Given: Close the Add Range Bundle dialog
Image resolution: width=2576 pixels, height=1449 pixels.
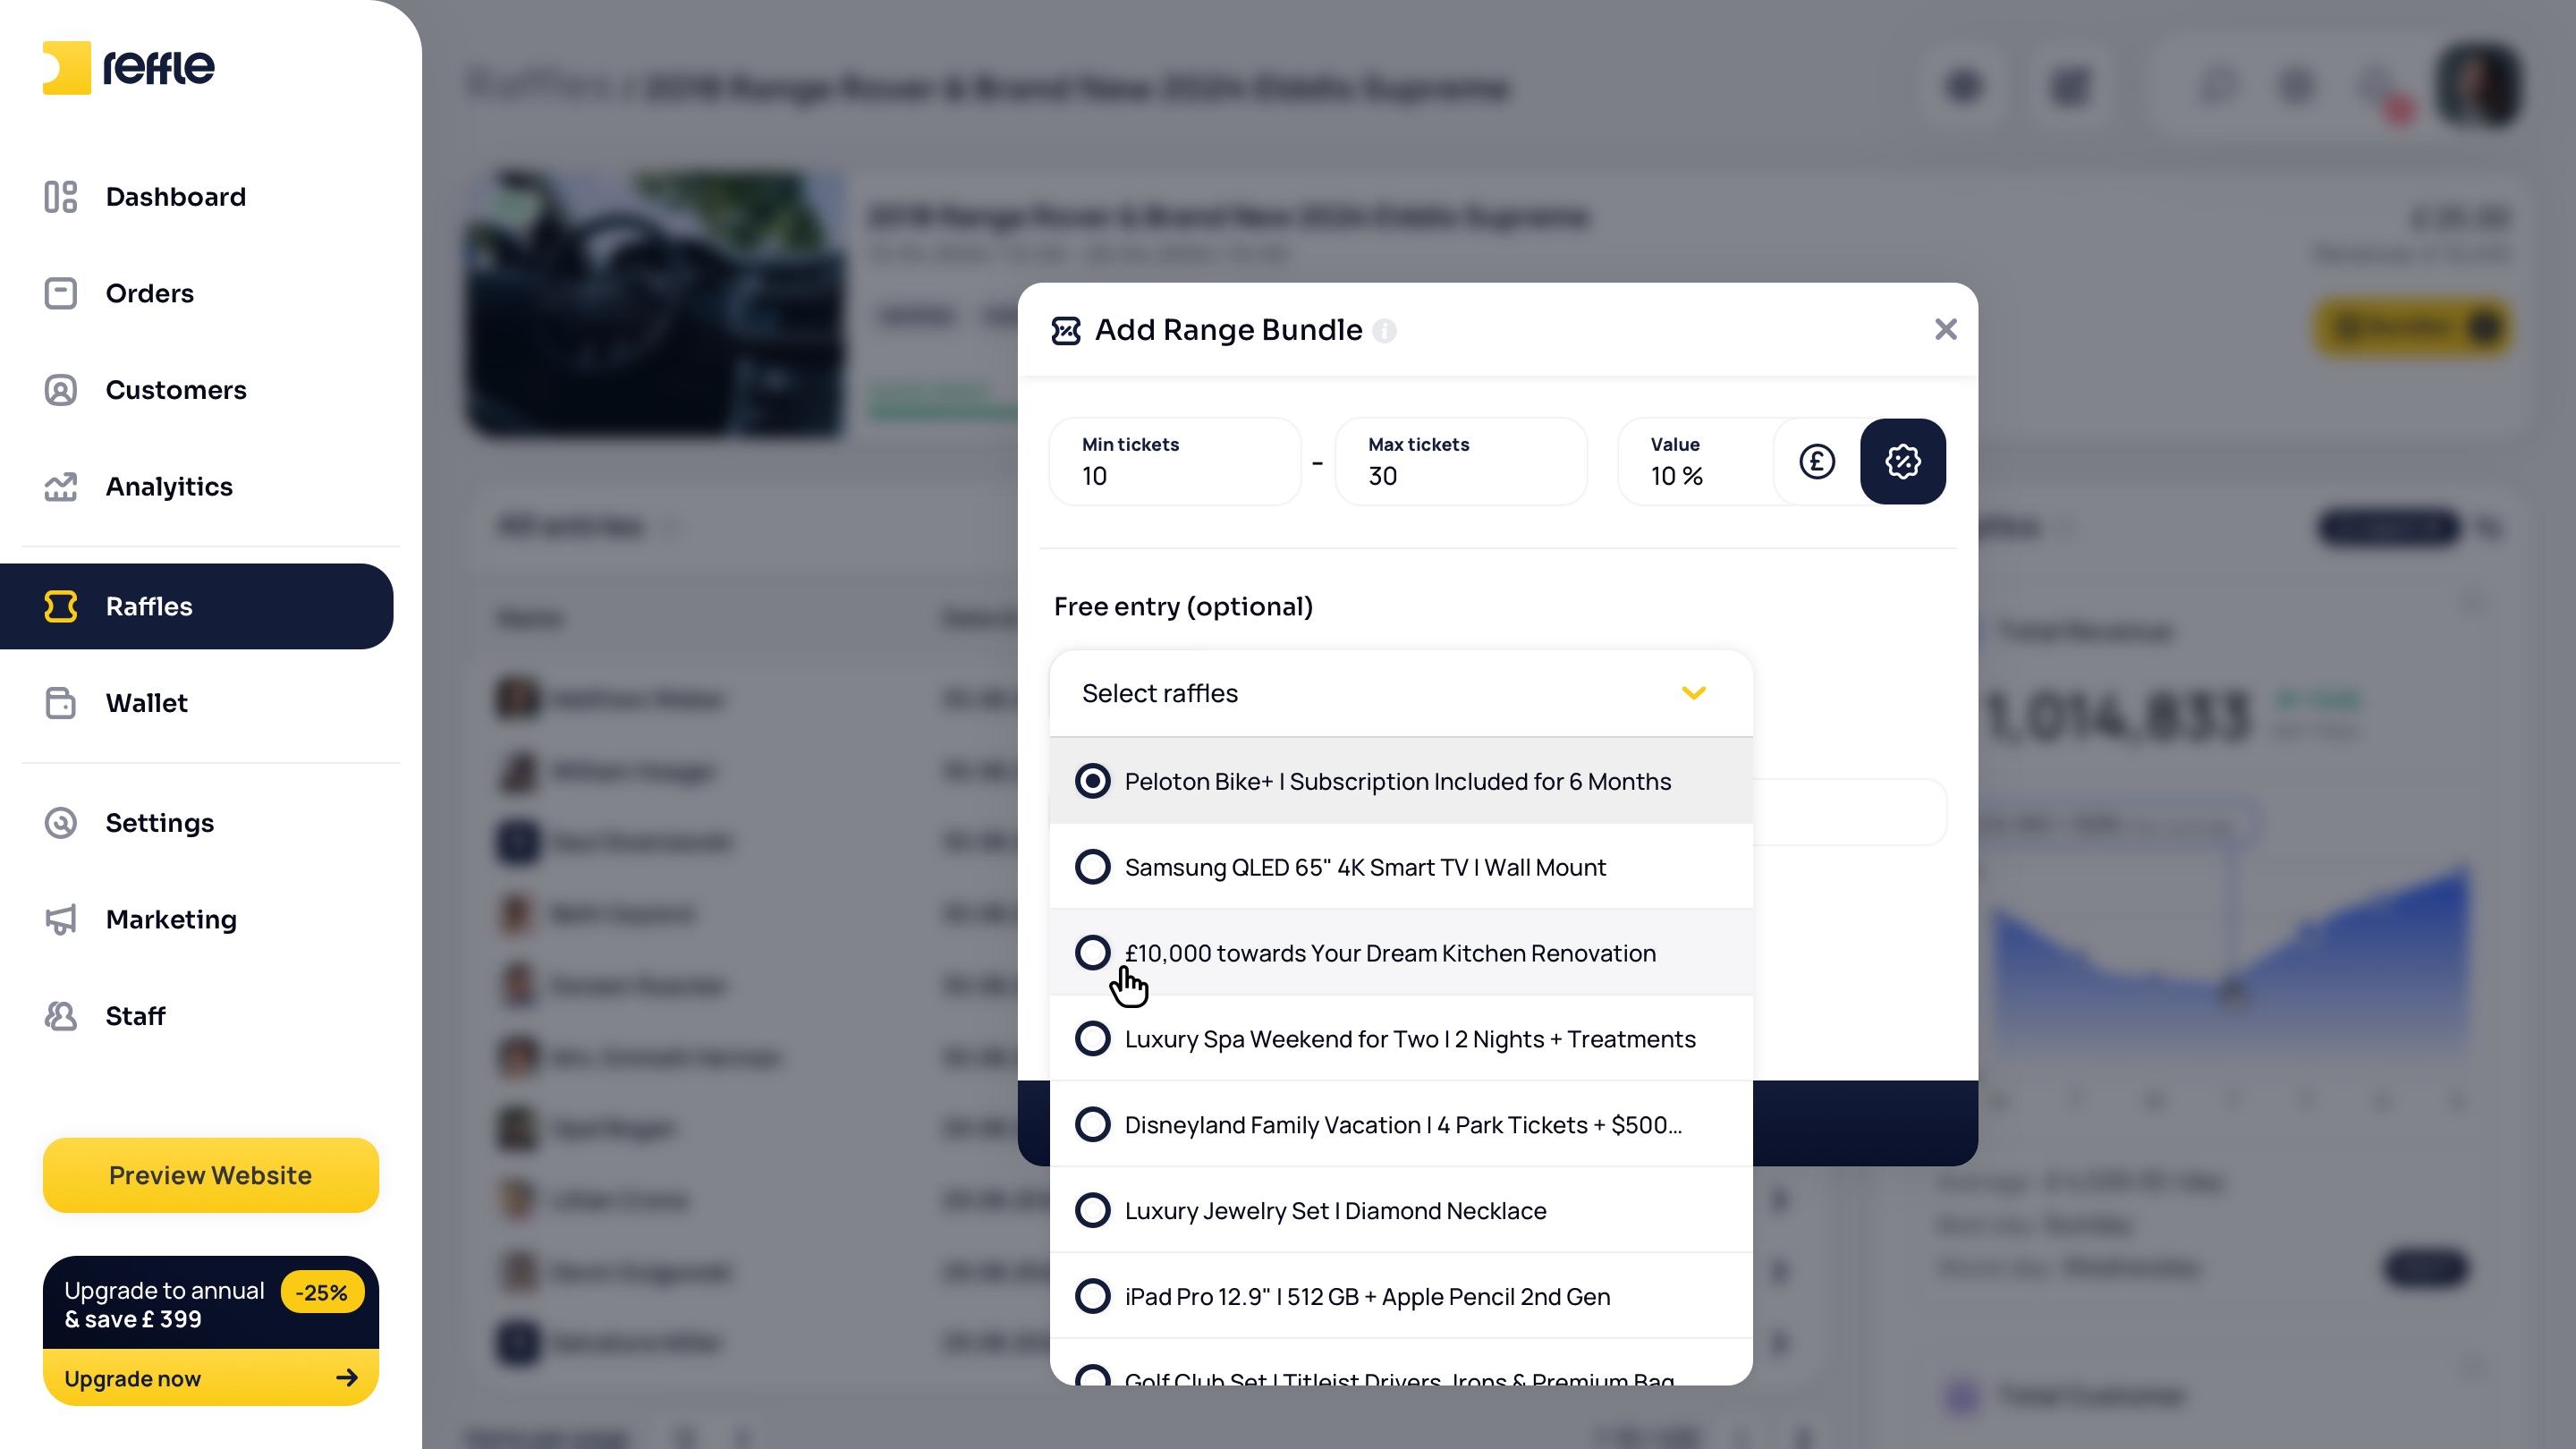Looking at the screenshot, I should click(1945, 329).
